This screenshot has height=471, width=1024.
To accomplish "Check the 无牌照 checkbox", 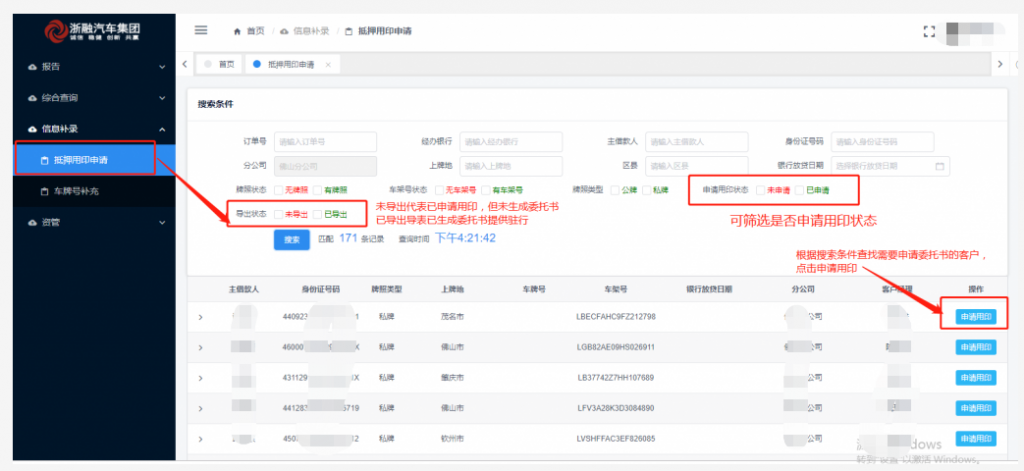I will click(x=279, y=190).
